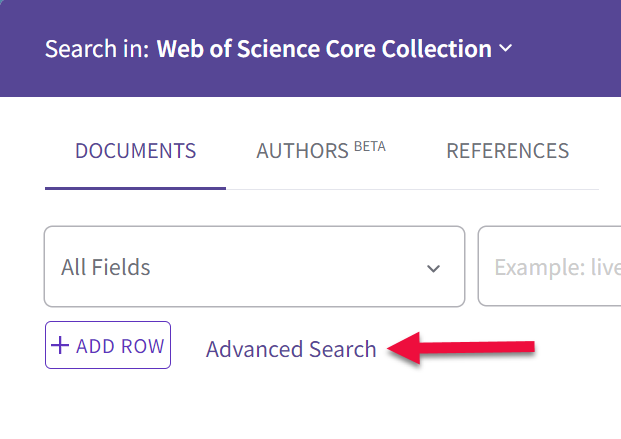Screen dimensions: 621x439
Task: Expand the All Fields dropdown
Action: point(254,266)
